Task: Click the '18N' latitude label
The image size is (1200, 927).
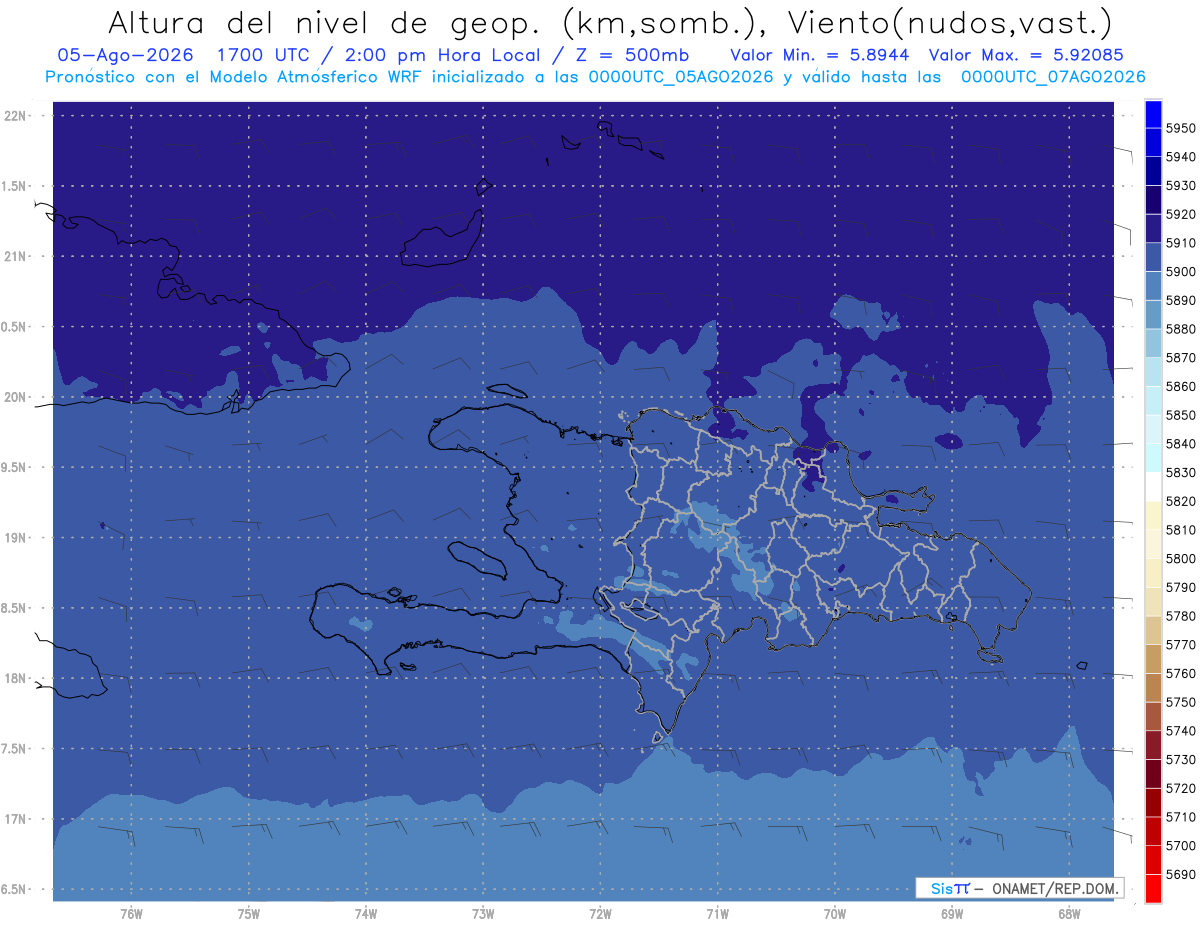Action: (x=15, y=678)
